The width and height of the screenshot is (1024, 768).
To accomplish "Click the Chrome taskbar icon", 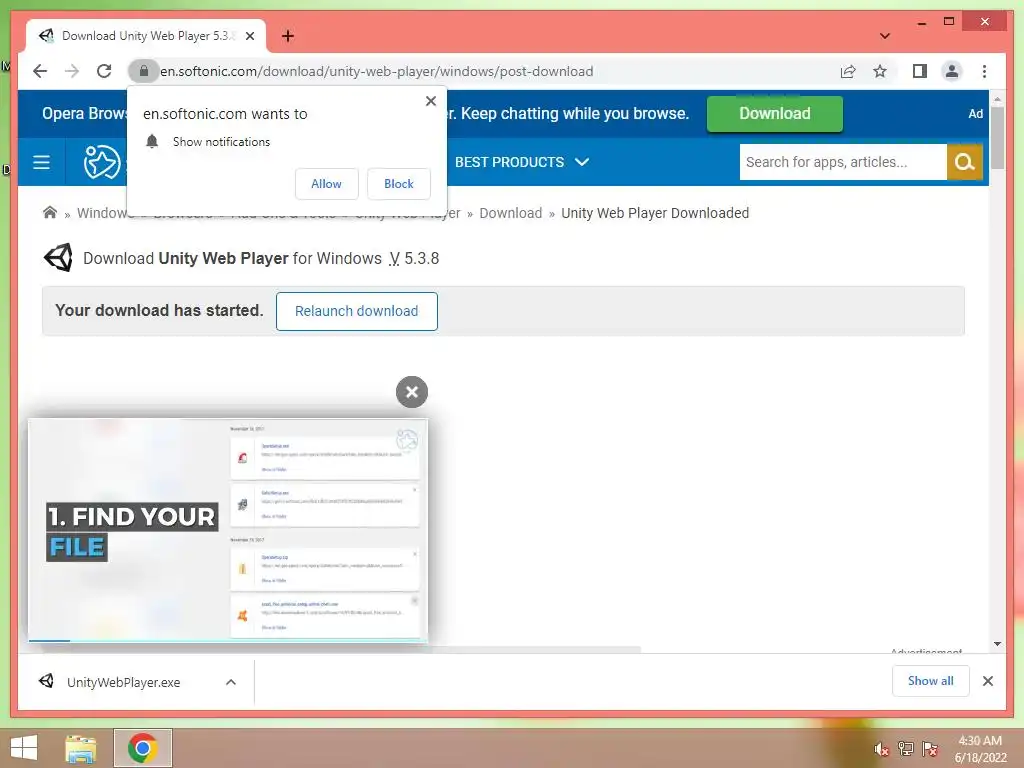I will [143, 748].
